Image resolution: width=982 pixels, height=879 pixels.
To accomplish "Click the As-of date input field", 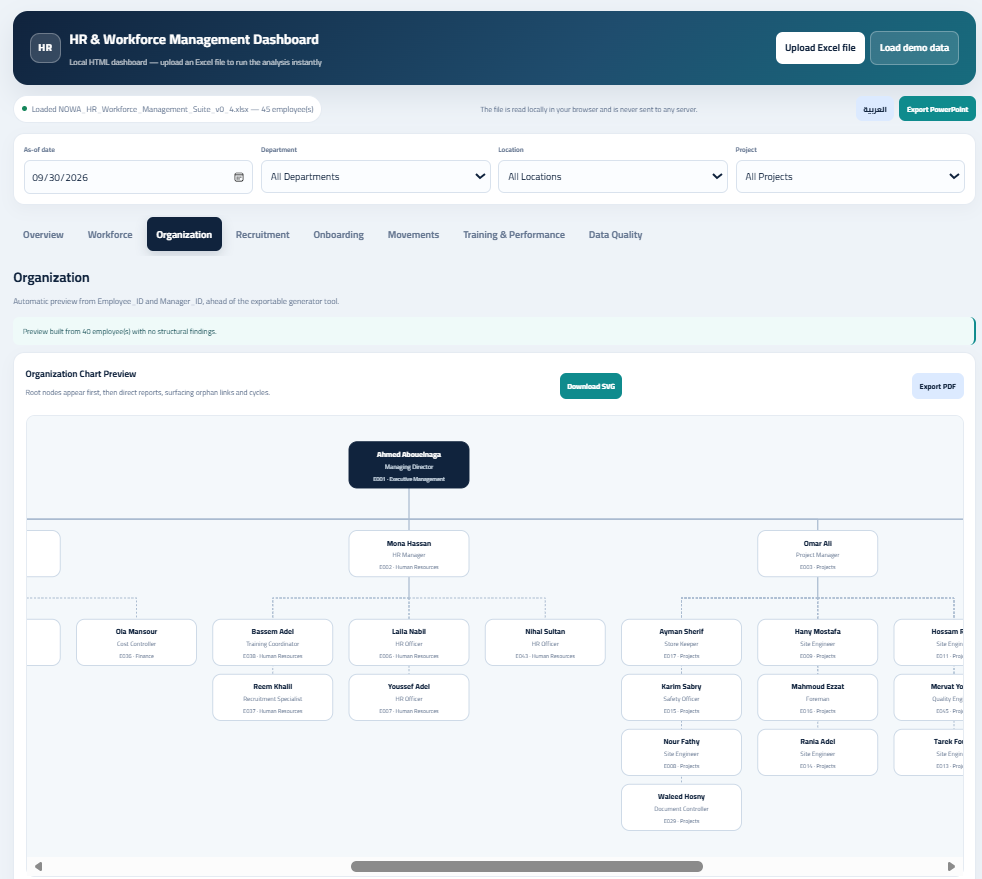I will coord(138,177).
